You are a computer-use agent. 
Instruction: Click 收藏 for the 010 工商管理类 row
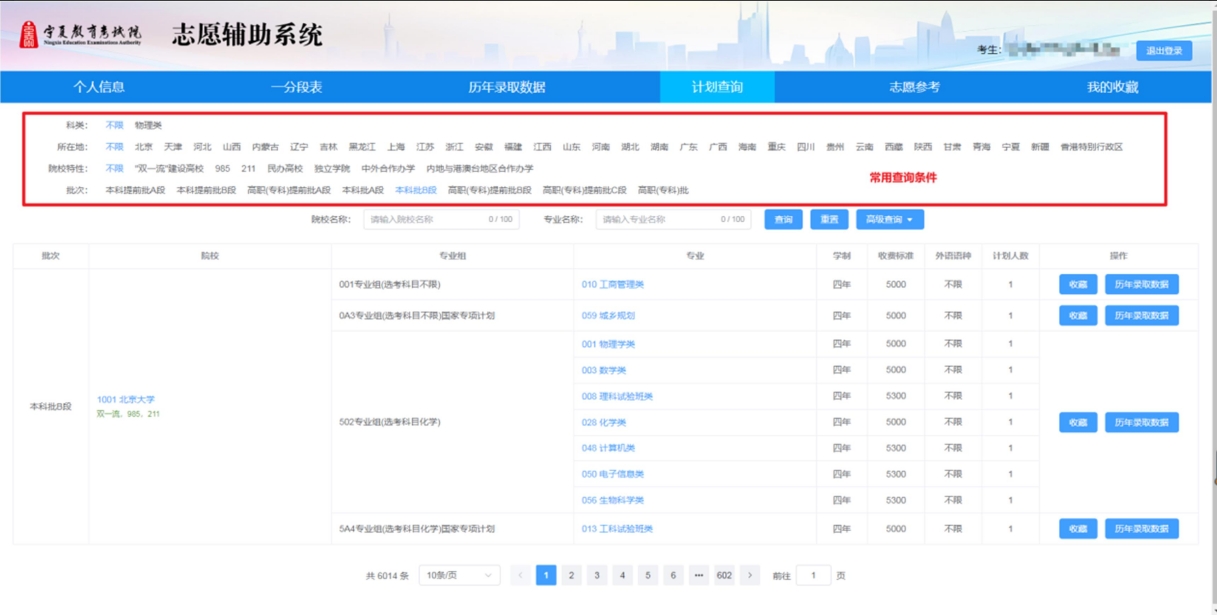[1077, 285]
